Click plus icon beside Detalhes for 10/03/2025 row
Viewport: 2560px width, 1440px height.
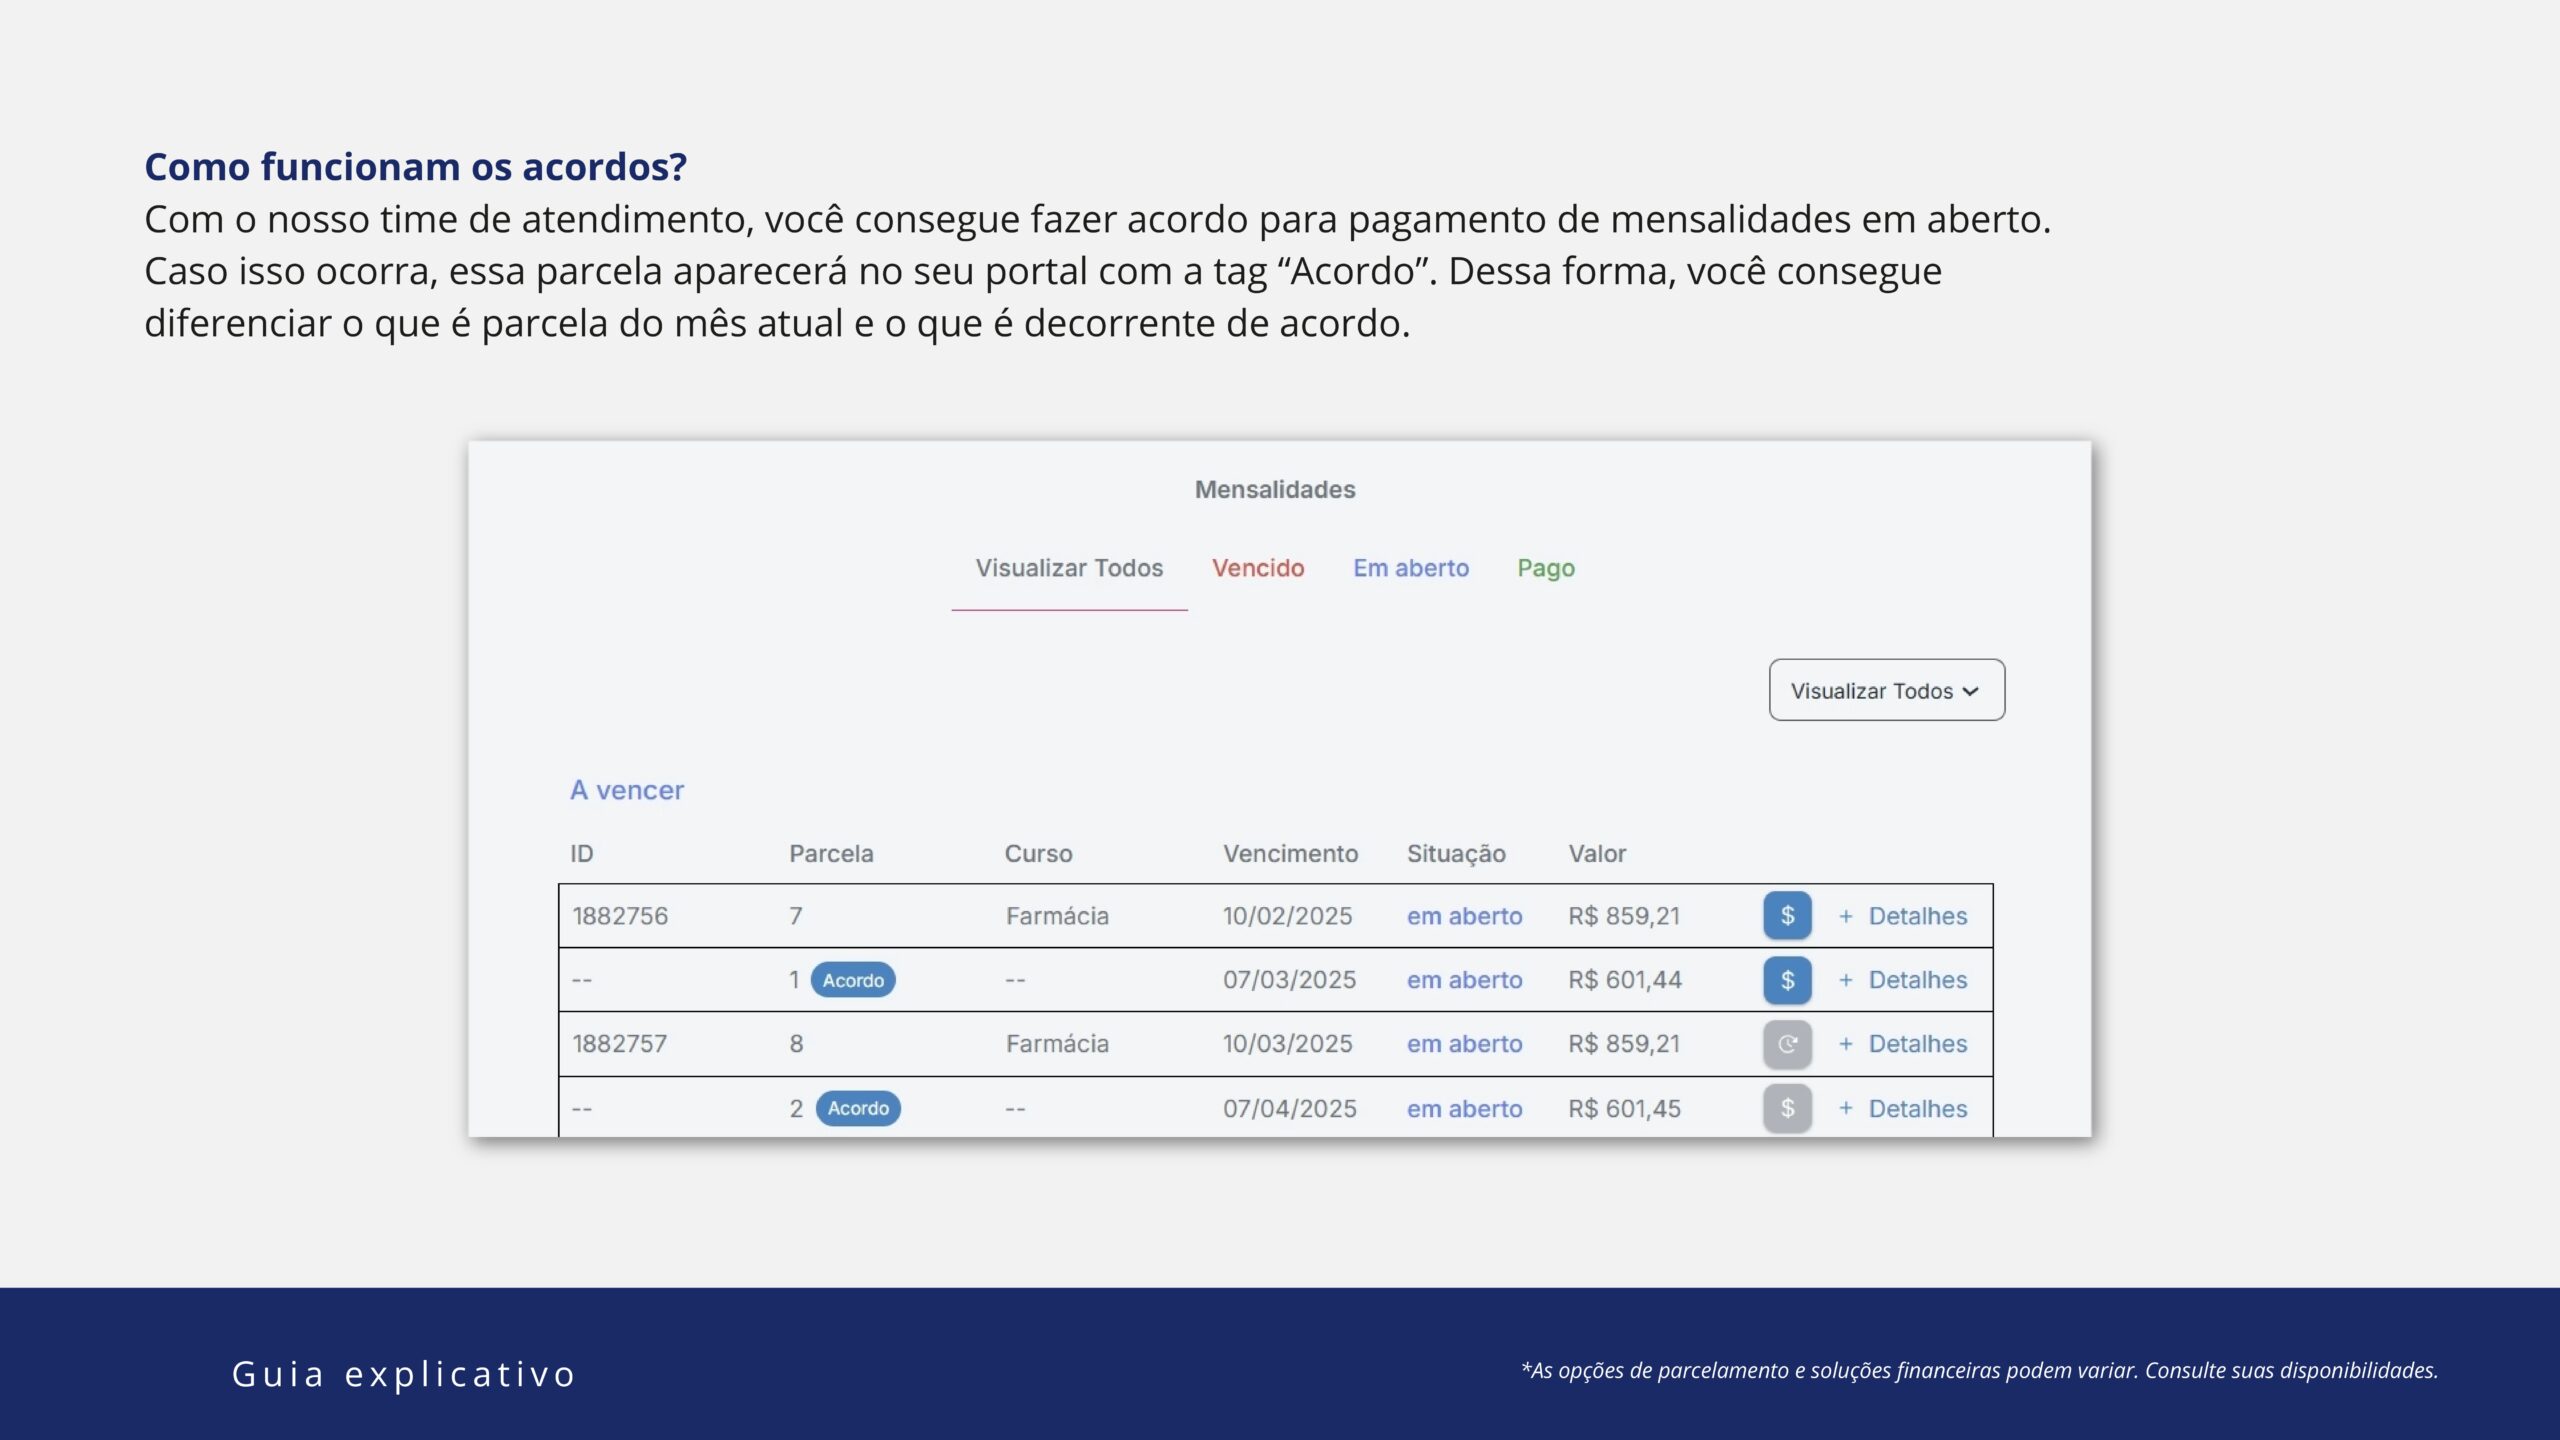[x=1845, y=1044]
